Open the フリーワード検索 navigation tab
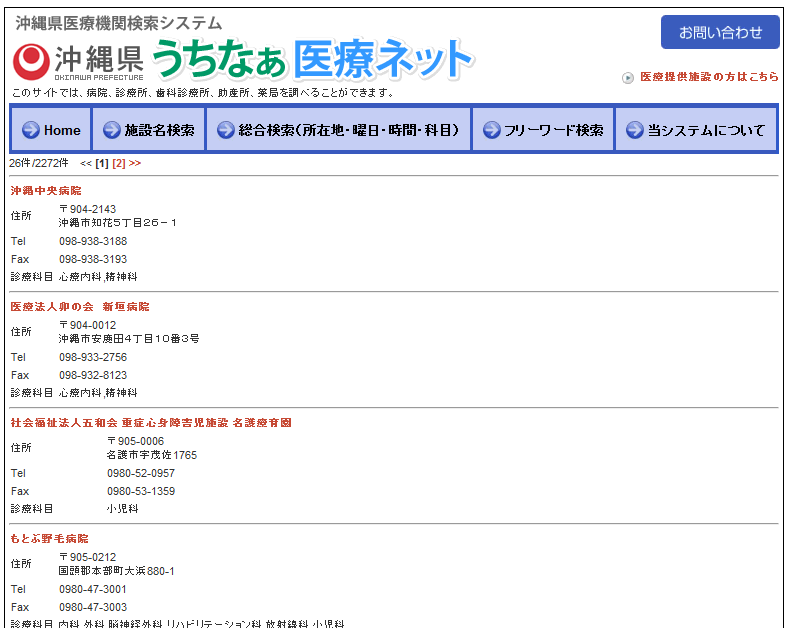 tap(543, 129)
